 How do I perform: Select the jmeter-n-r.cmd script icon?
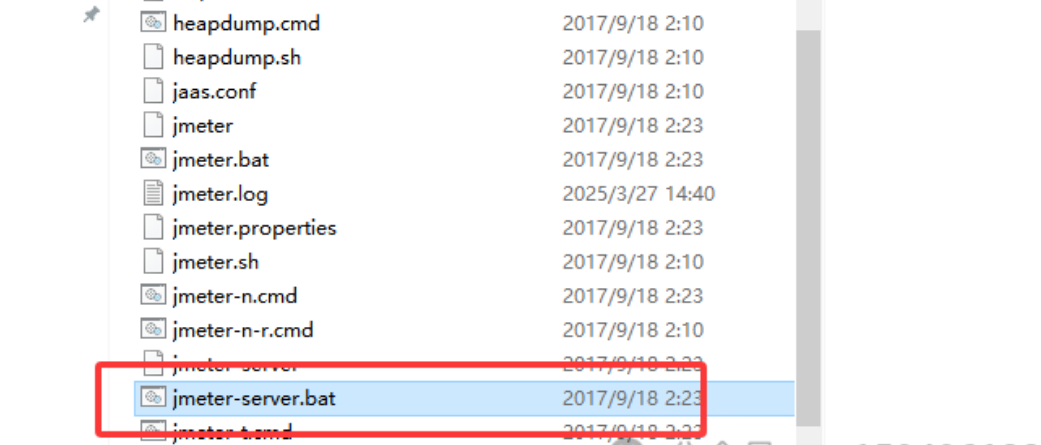(x=153, y=329)
